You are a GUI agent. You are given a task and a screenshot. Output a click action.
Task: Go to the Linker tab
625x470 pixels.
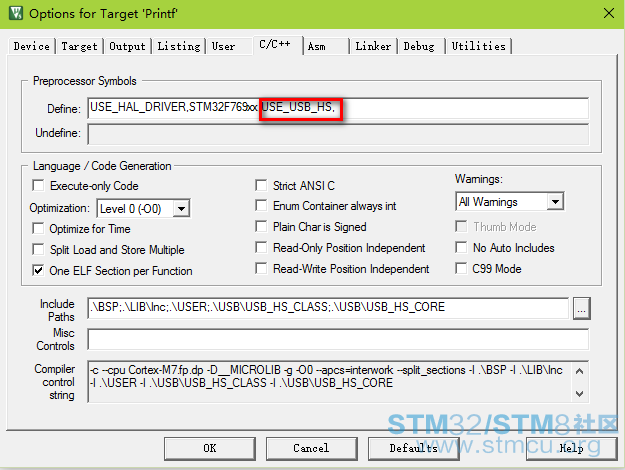click(373, 46)
